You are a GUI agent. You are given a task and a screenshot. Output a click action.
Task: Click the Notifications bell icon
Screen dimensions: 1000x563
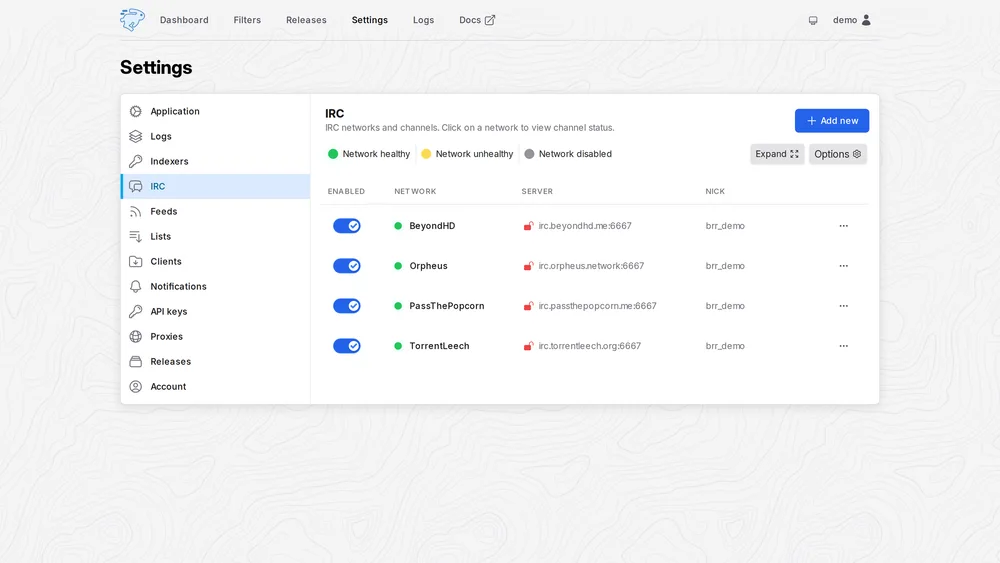coord(135,286)
